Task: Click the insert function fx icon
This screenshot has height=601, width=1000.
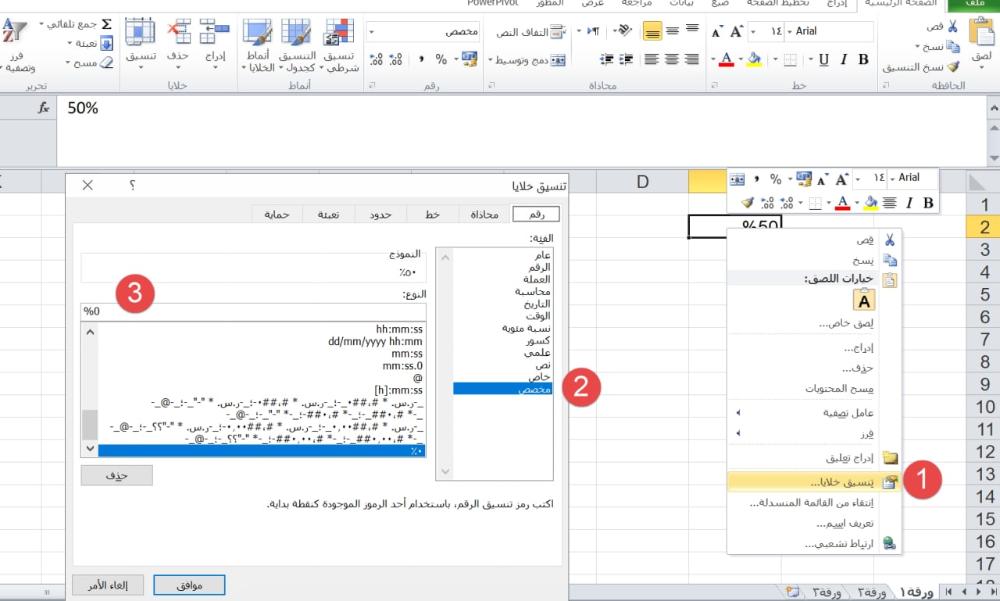Action: pyautogui.click(x=43, y=108)
